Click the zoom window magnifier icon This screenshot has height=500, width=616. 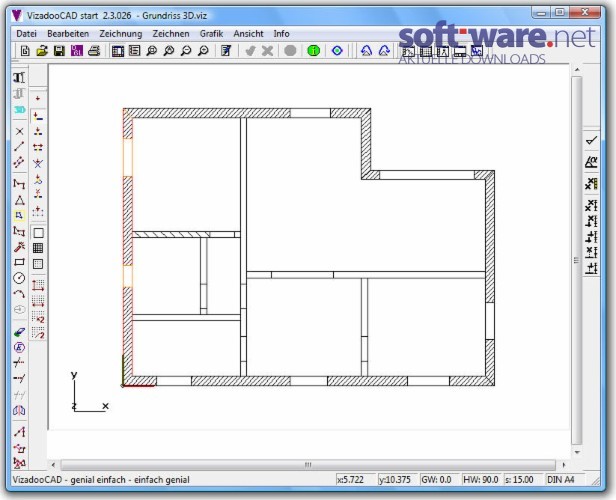click(152, 51)
